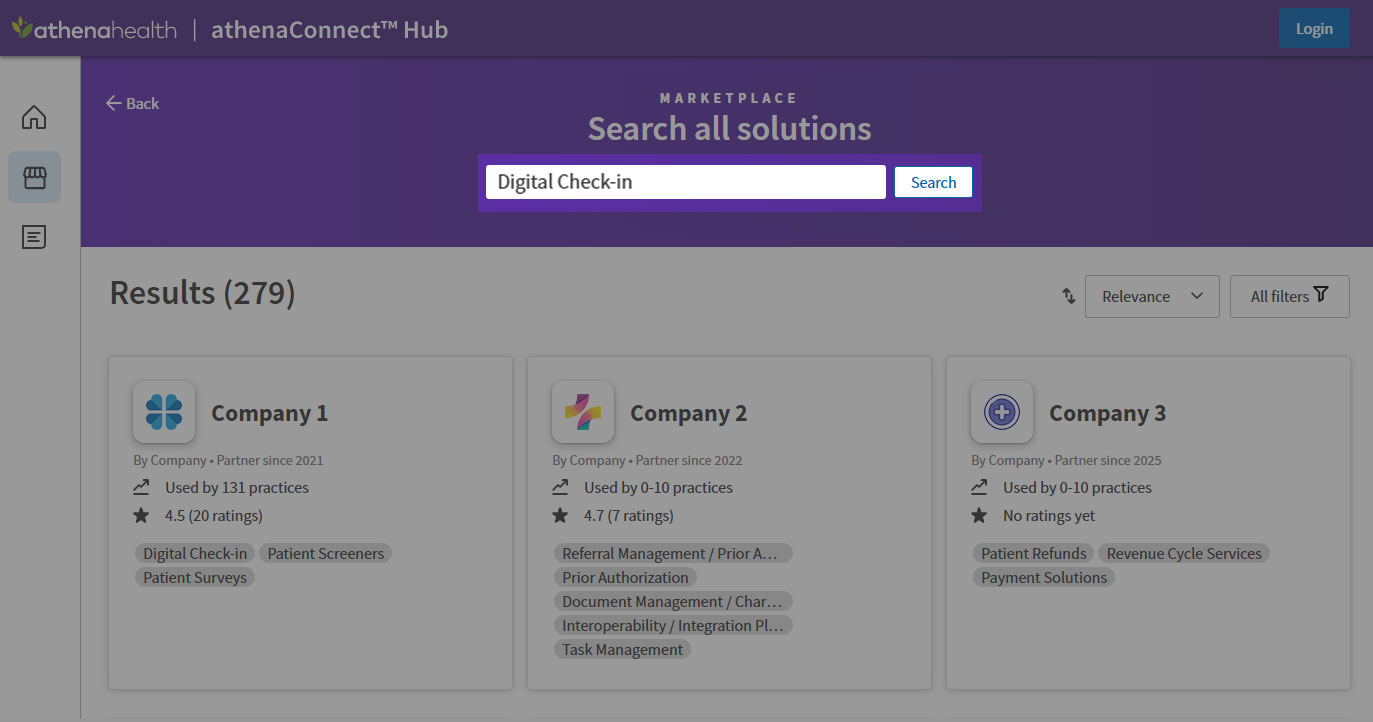Click the athenahealth logo
The height and width of the screenshot is (722, 1373).
(x=94, y=29)
